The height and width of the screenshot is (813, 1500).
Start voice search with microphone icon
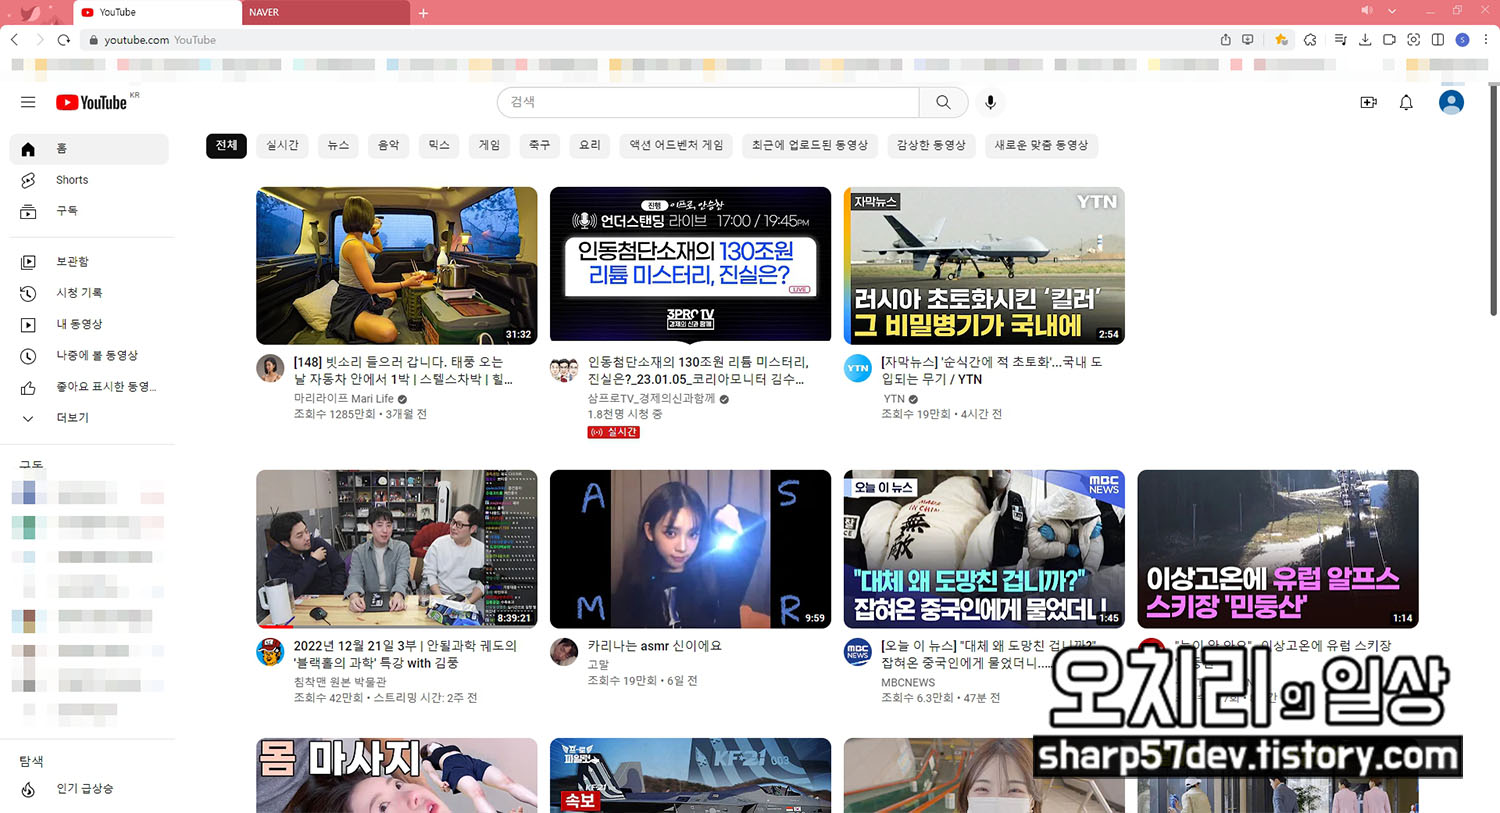click(x=990, y=102)
